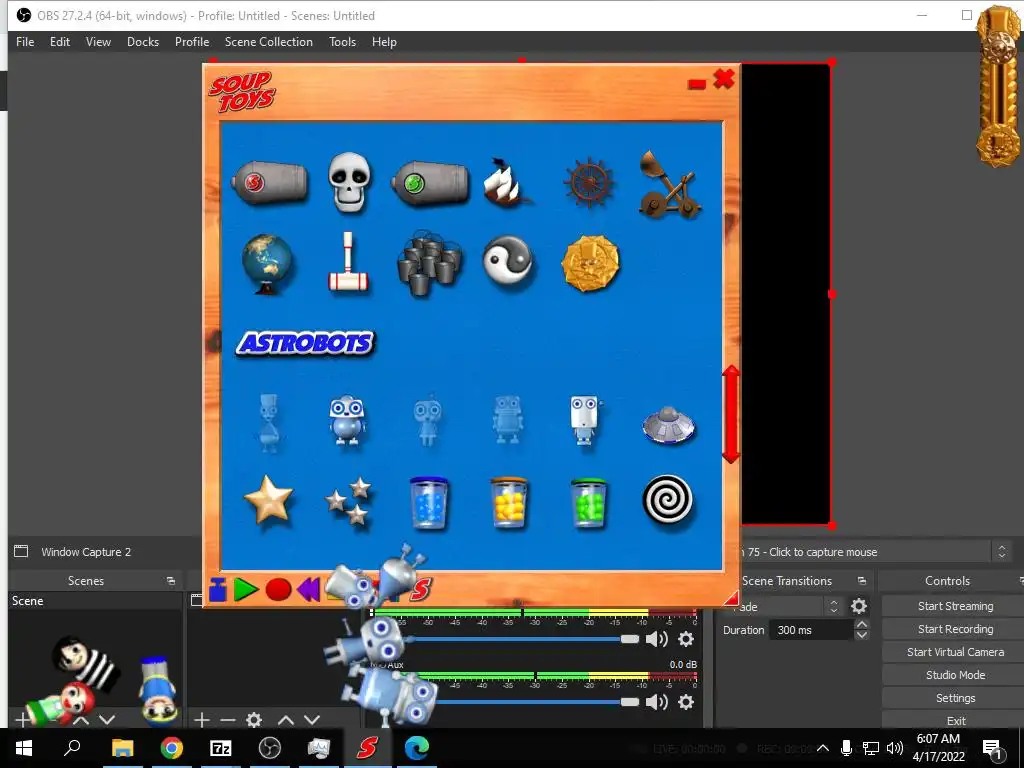Click the upper mixer volume slider handle
This screenshot has width=1024, height=768.
pos(630,639)
